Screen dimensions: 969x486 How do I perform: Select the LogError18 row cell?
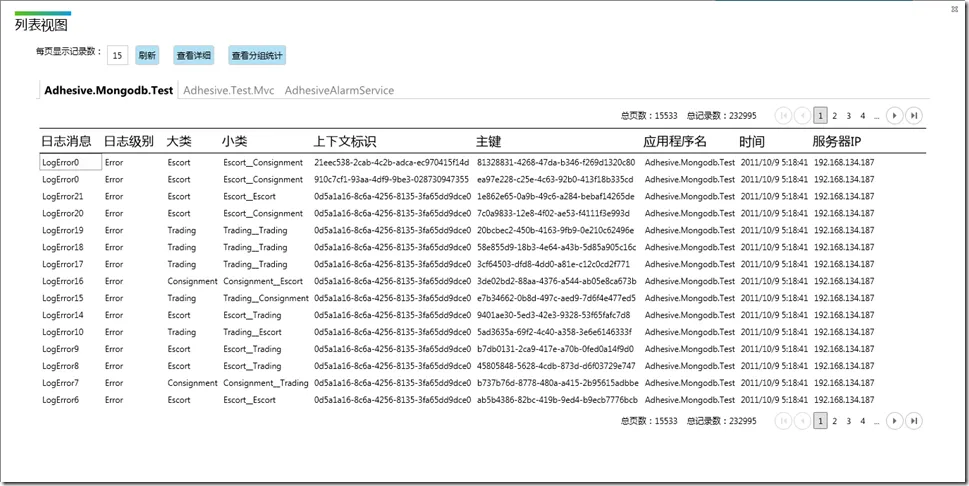63,247
